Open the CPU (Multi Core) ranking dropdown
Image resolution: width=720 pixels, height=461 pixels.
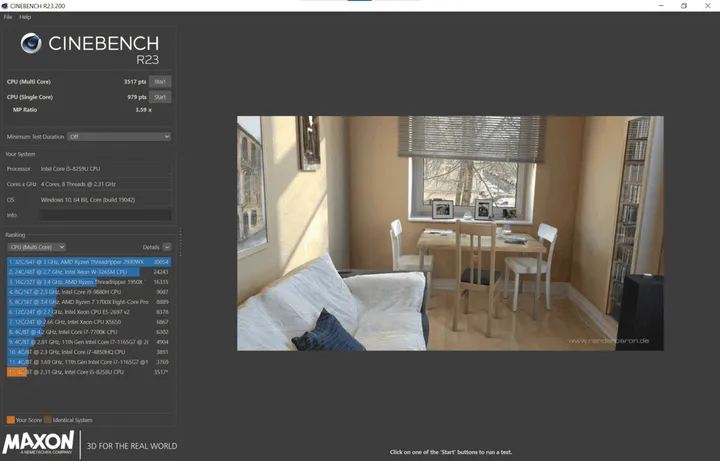pos(36,247)
